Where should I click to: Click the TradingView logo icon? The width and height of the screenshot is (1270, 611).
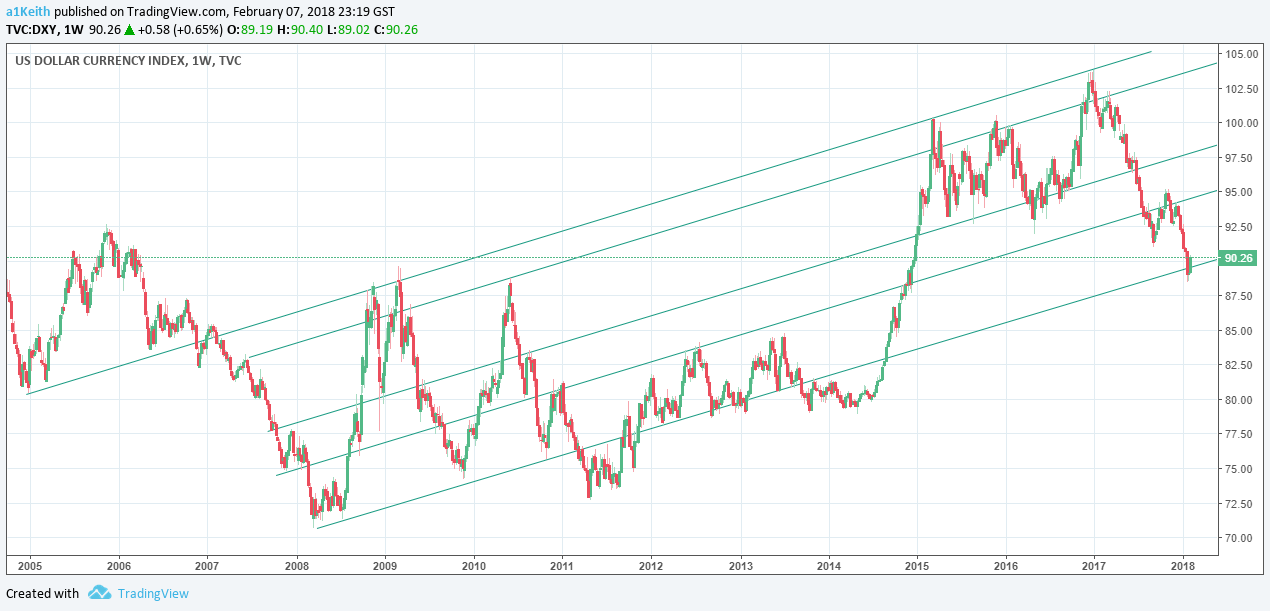99,593
